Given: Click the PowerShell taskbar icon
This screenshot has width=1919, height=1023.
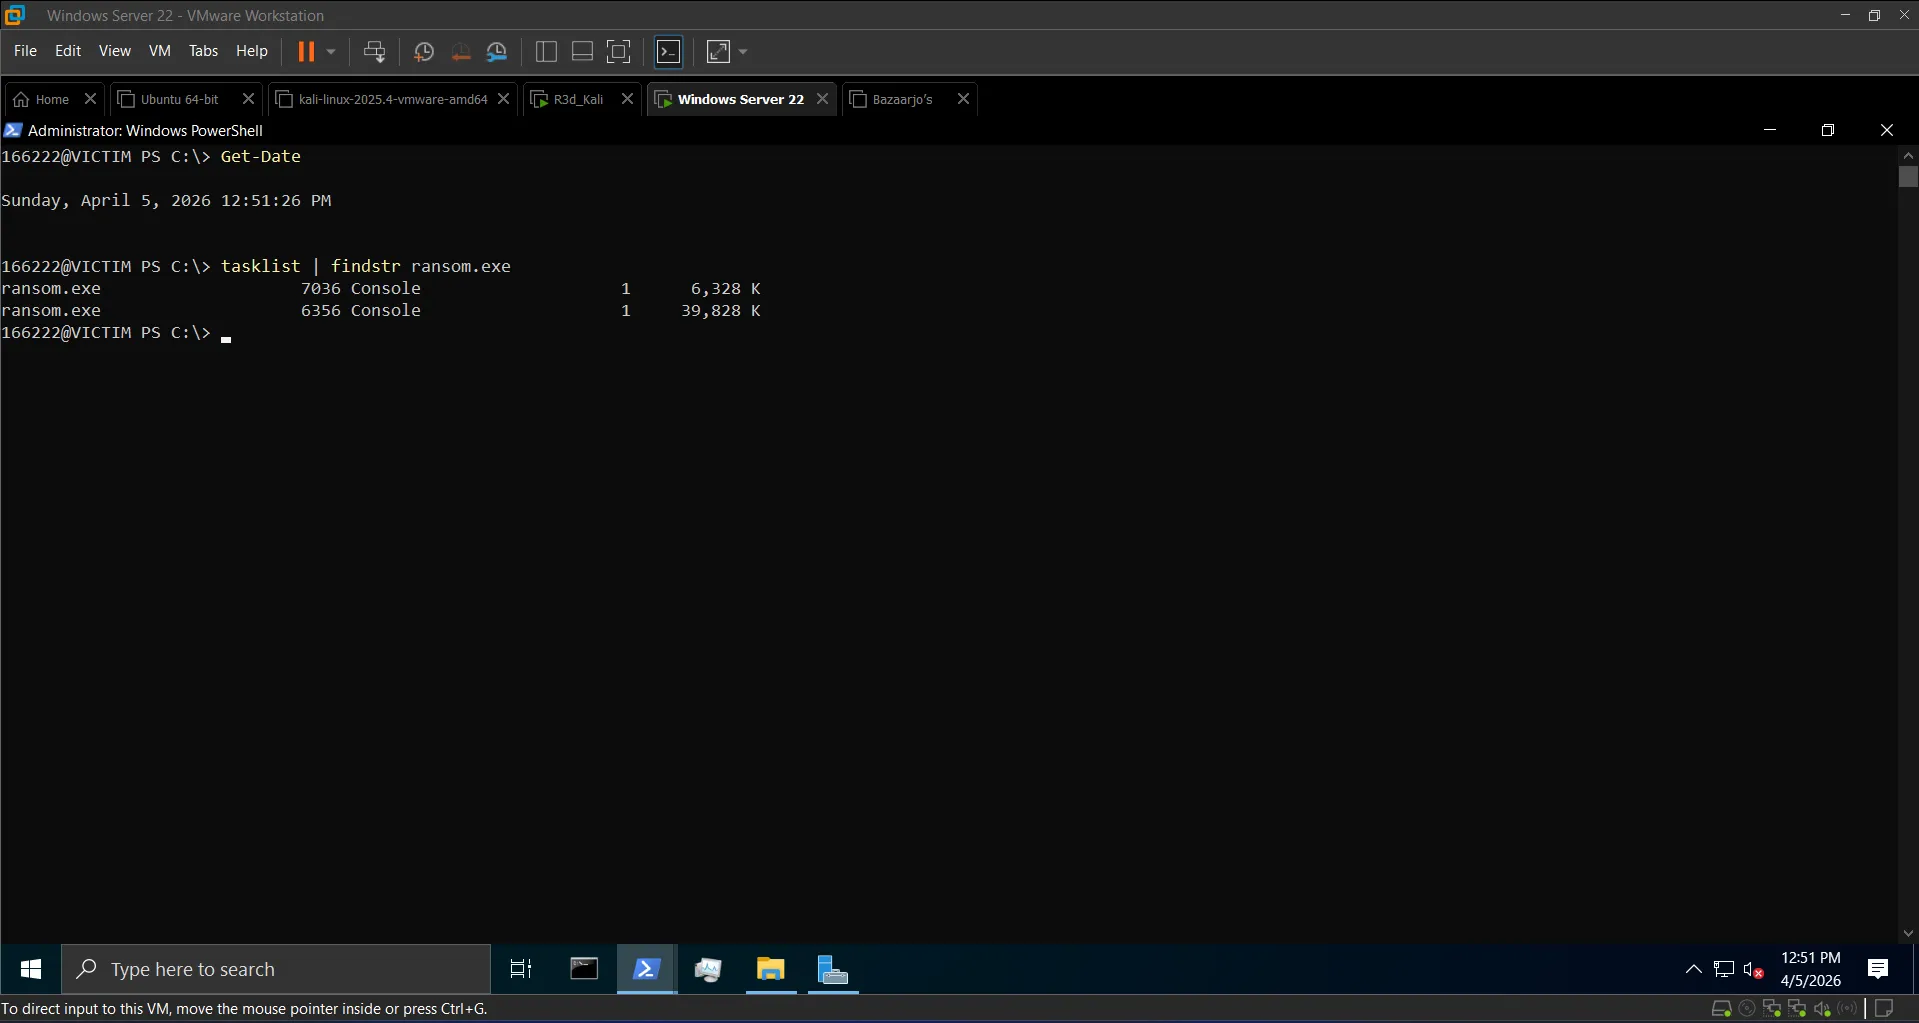Looking at the screenshot, I should pyautogui.click(x=646, y=969).
